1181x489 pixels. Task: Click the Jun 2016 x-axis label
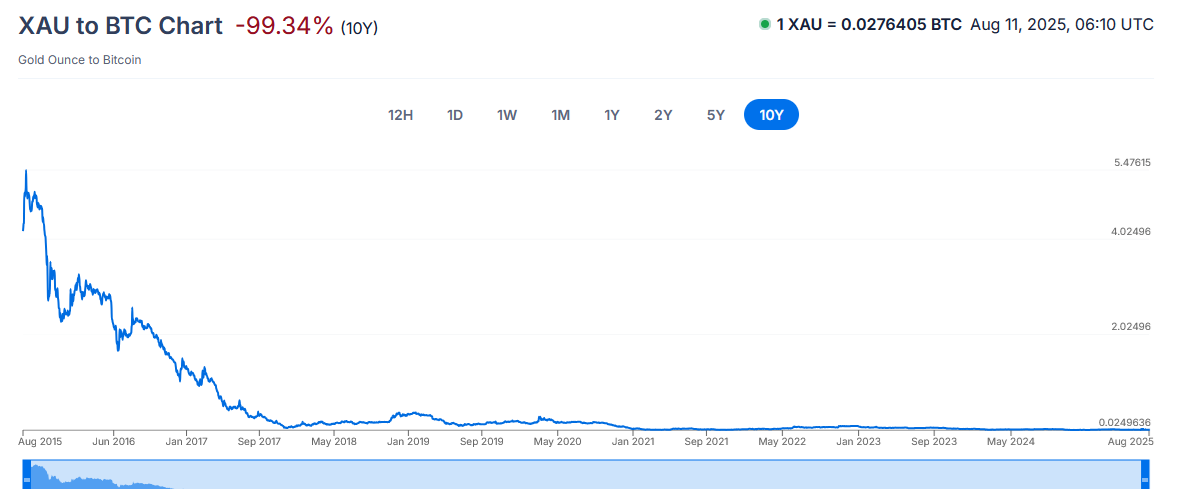pyautogui.click(x=114, y=442)
